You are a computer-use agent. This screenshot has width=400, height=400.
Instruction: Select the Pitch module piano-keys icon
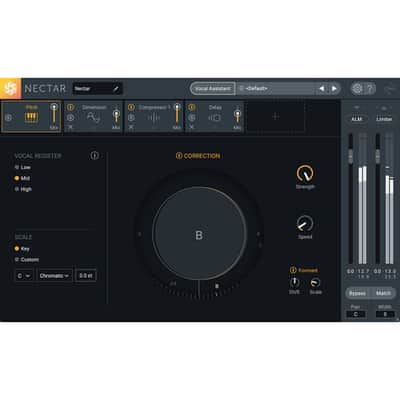point(31,117)
